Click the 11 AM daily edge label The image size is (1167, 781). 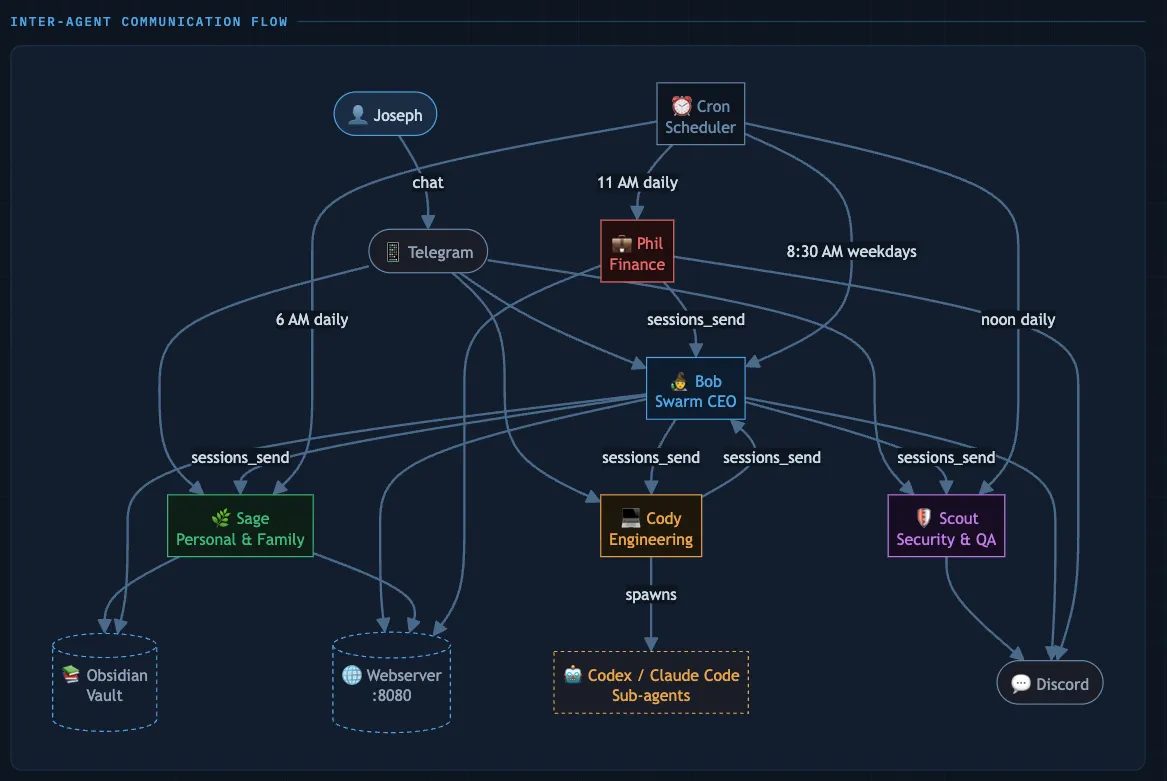637,182
